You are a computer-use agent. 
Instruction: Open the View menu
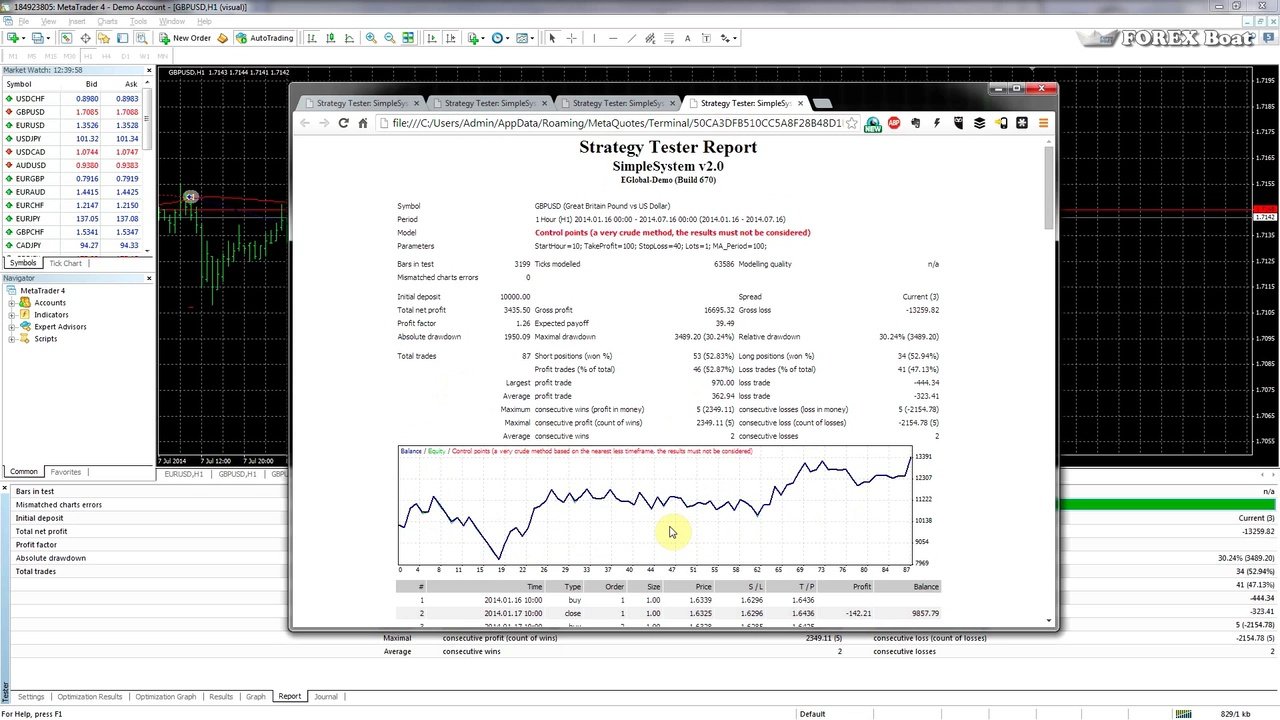click(x=49, y=21)
